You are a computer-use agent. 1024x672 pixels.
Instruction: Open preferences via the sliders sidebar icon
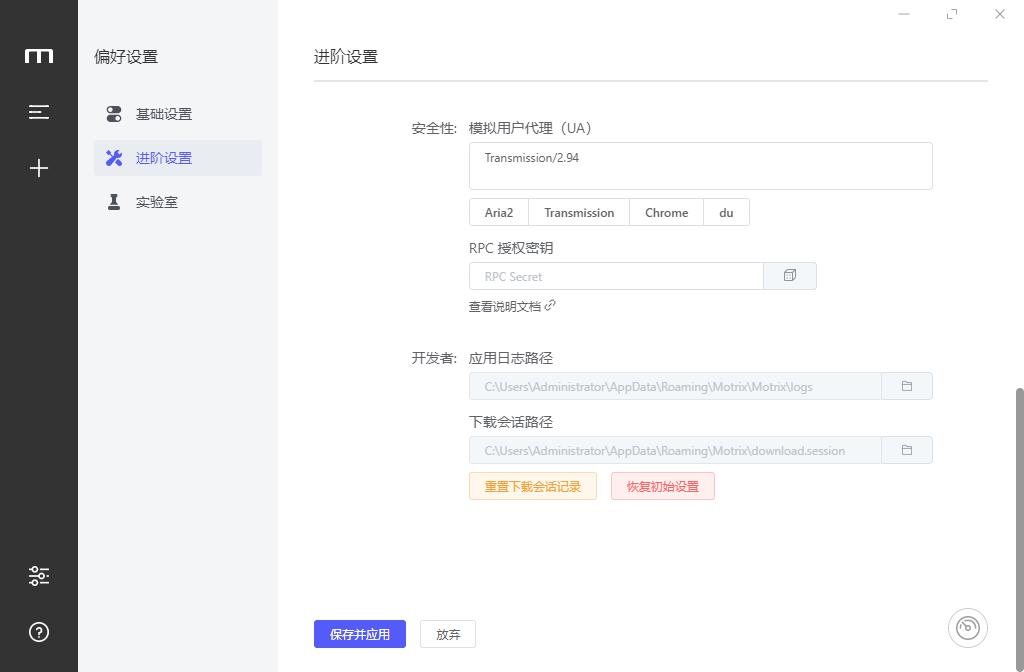pos(38,576)
